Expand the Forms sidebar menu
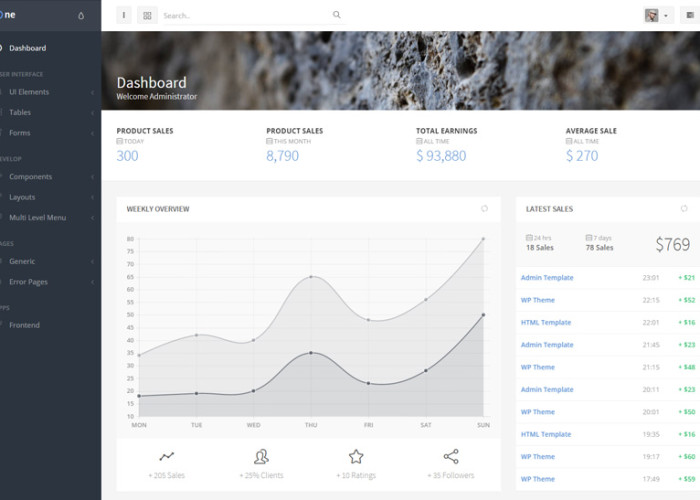This screenshot has height=500, width=700. [48, 133]
